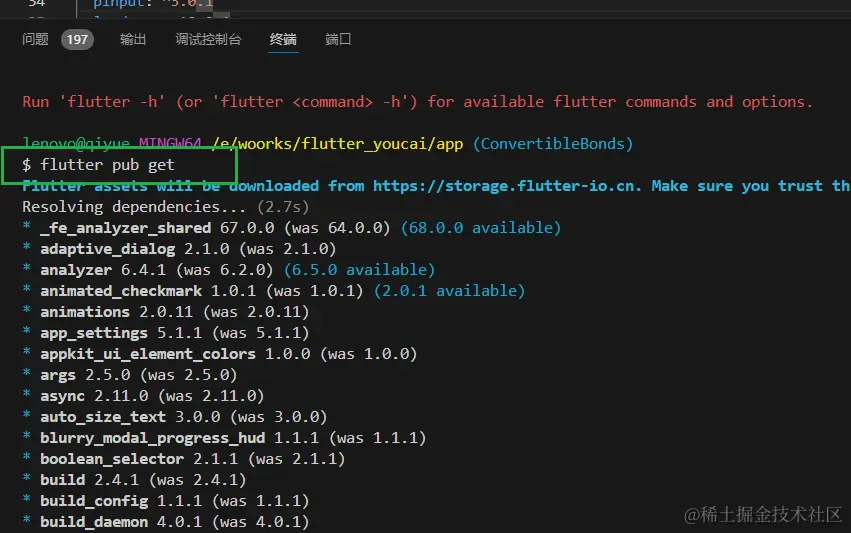
Task: Click the animated_checkmark package name
Action: (x=121, y=291)
